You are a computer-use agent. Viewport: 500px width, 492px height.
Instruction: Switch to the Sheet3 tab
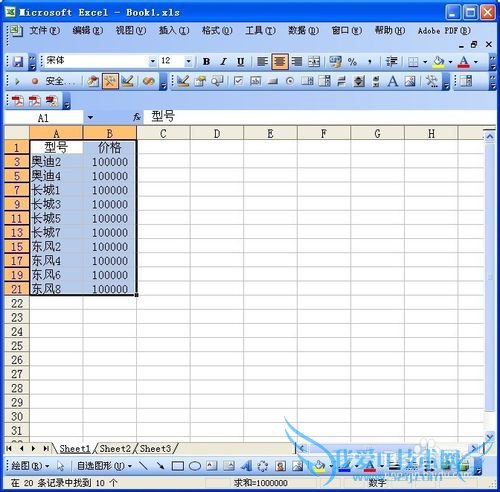(156, 449)
